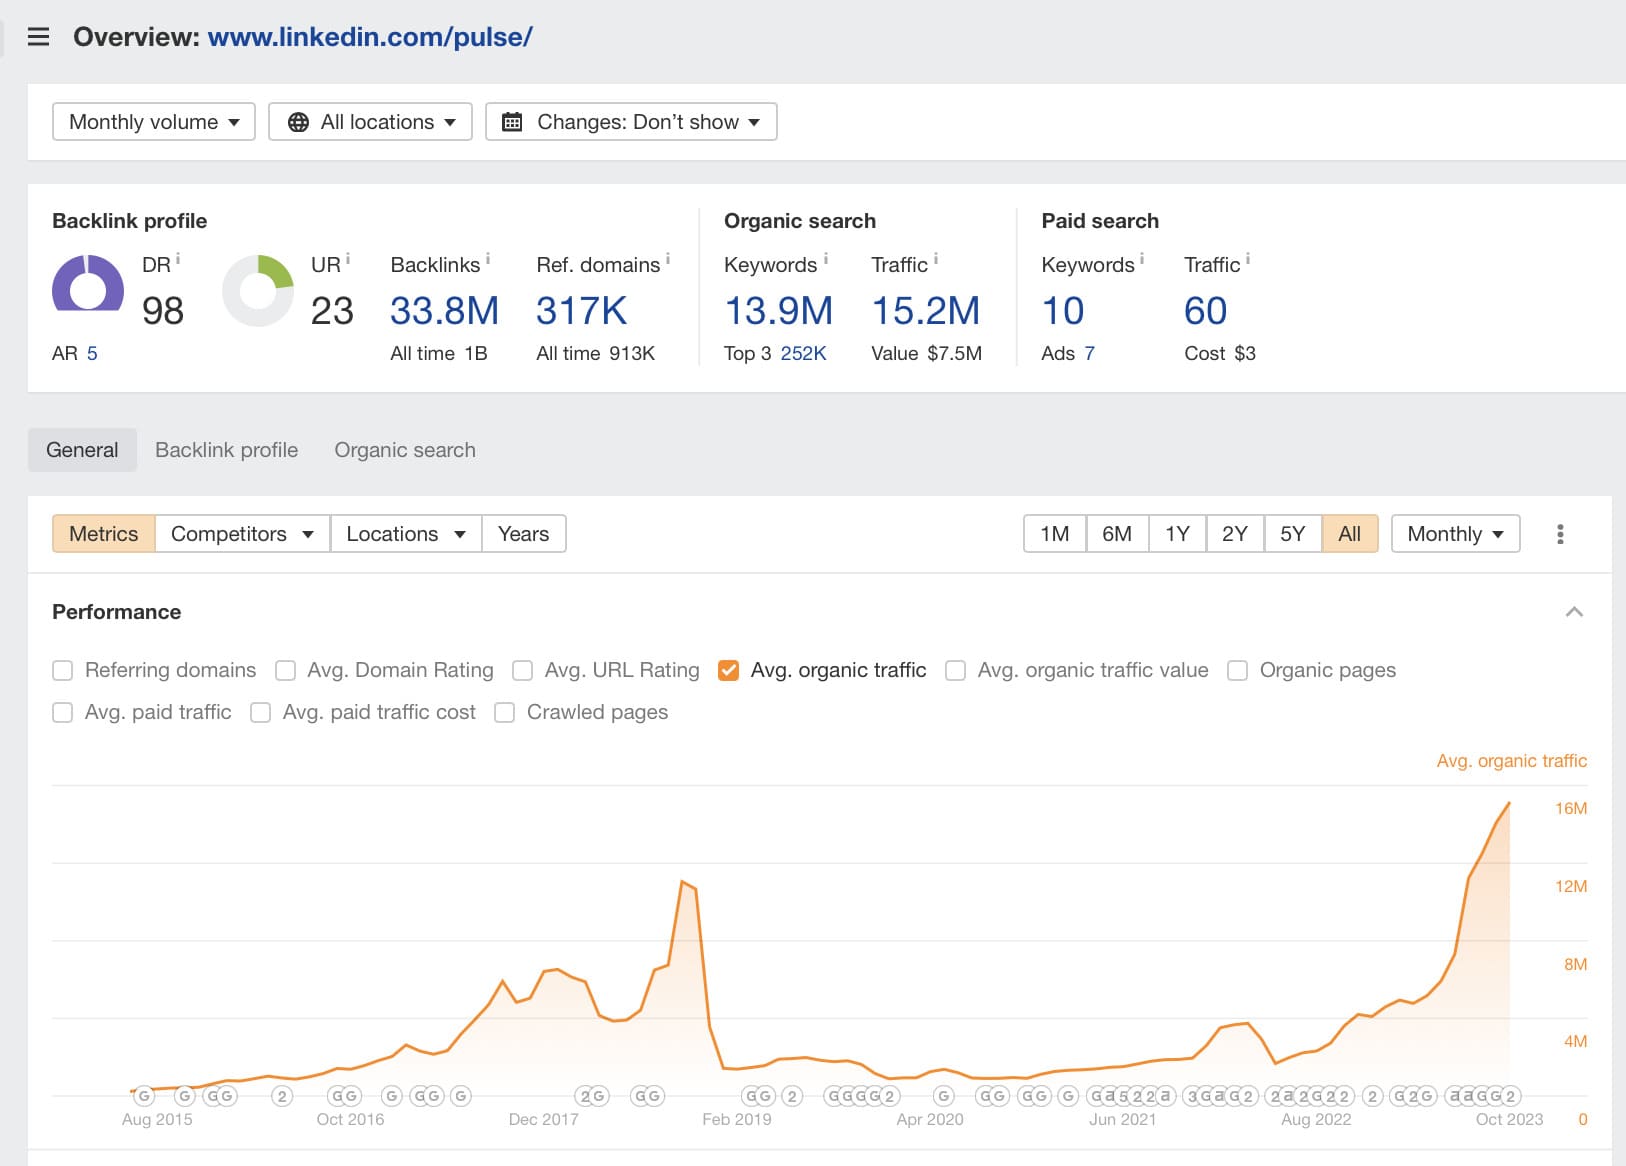Set chart range to 1Y
This screenshot has width=1626, height=1166.
click(x=1177, y=534)
